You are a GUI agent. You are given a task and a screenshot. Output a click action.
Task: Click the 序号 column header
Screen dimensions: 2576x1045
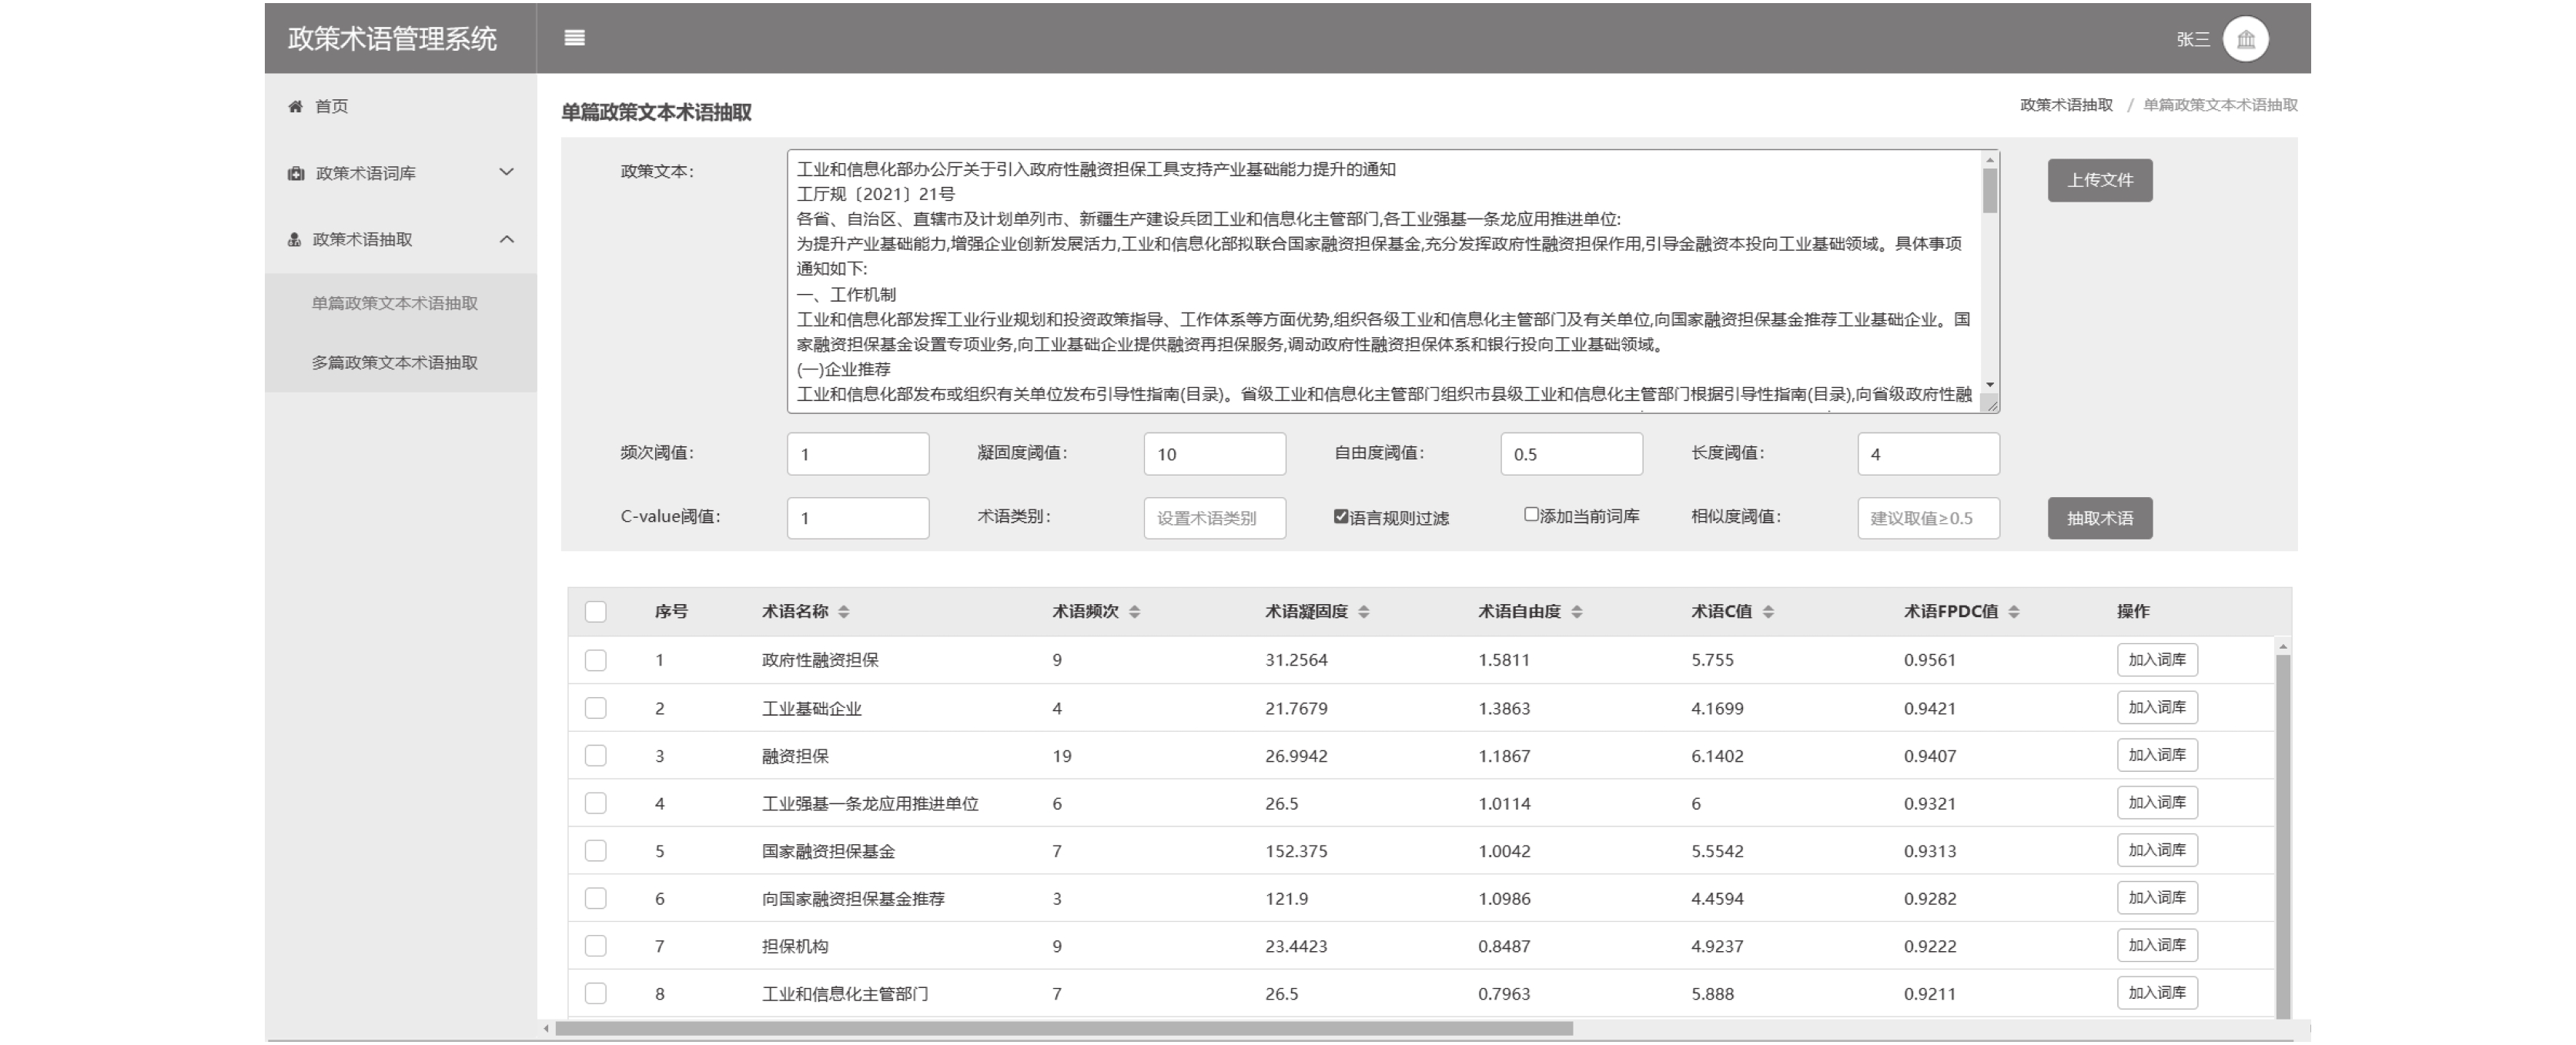coord(671,612)
